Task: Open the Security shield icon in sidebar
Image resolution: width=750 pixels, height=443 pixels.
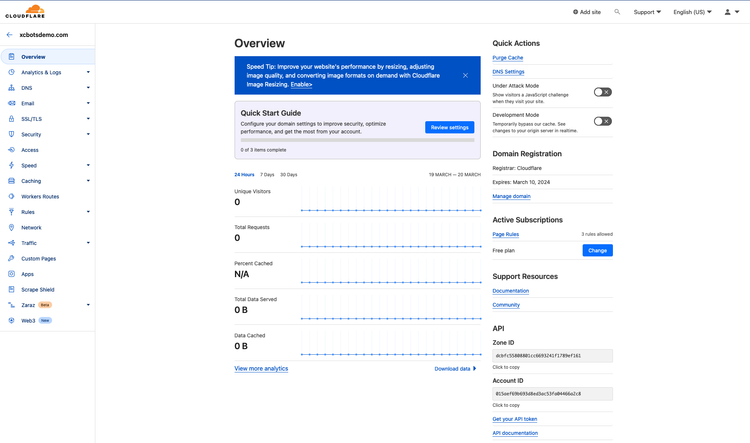Action: pos(11,134)
